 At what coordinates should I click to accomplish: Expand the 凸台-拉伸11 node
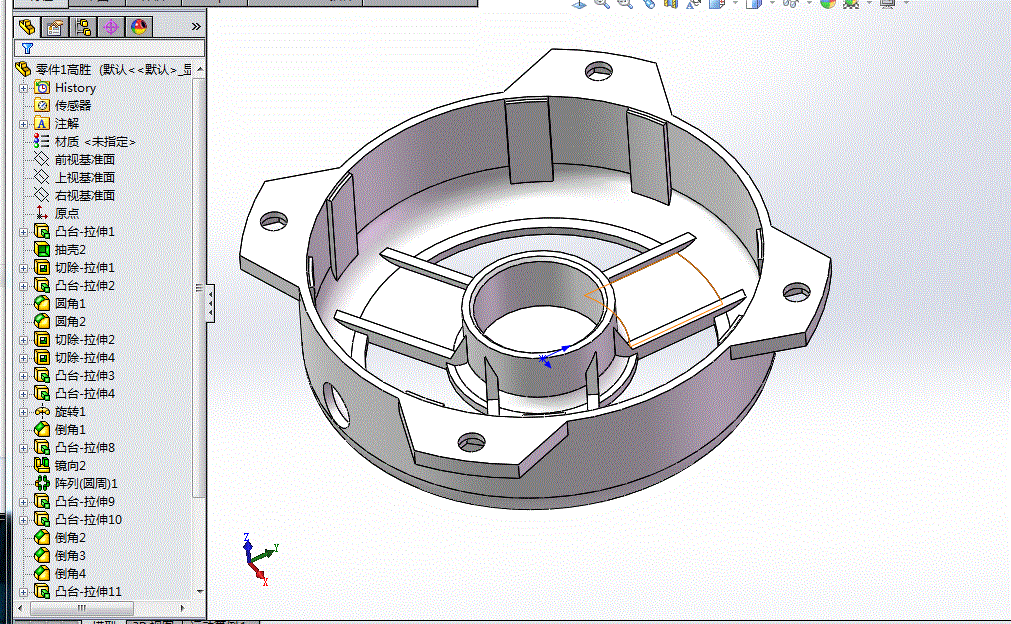[x=24, y=592]
